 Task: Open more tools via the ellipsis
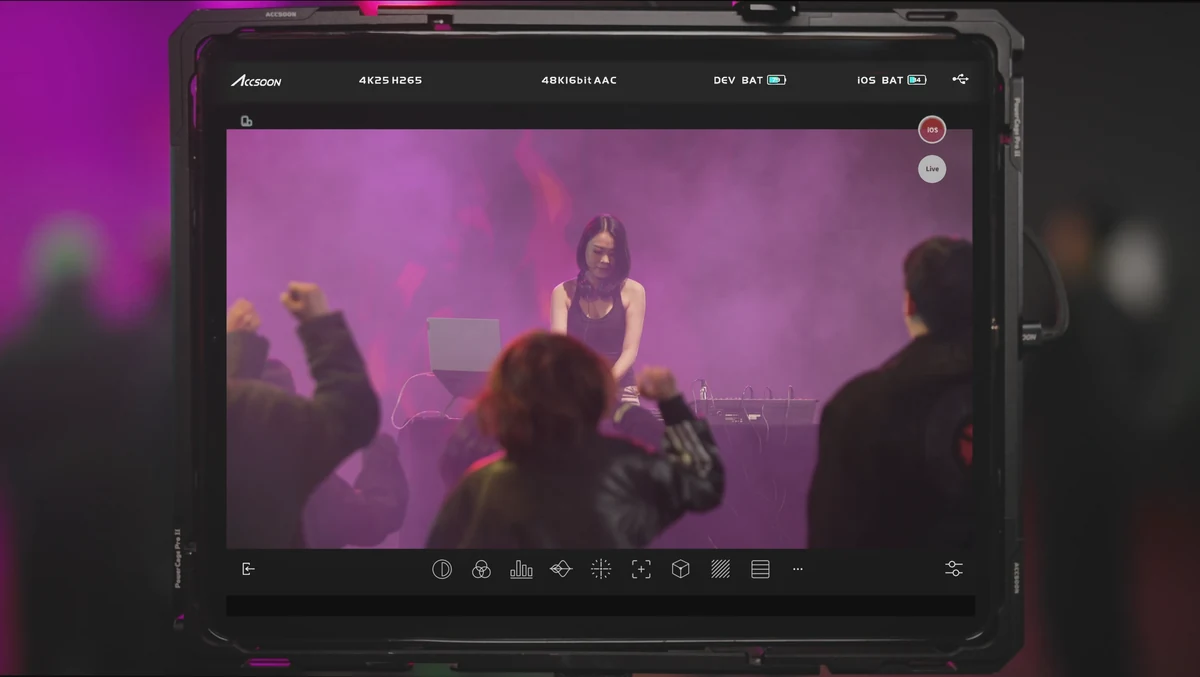[x=798, y=569]
